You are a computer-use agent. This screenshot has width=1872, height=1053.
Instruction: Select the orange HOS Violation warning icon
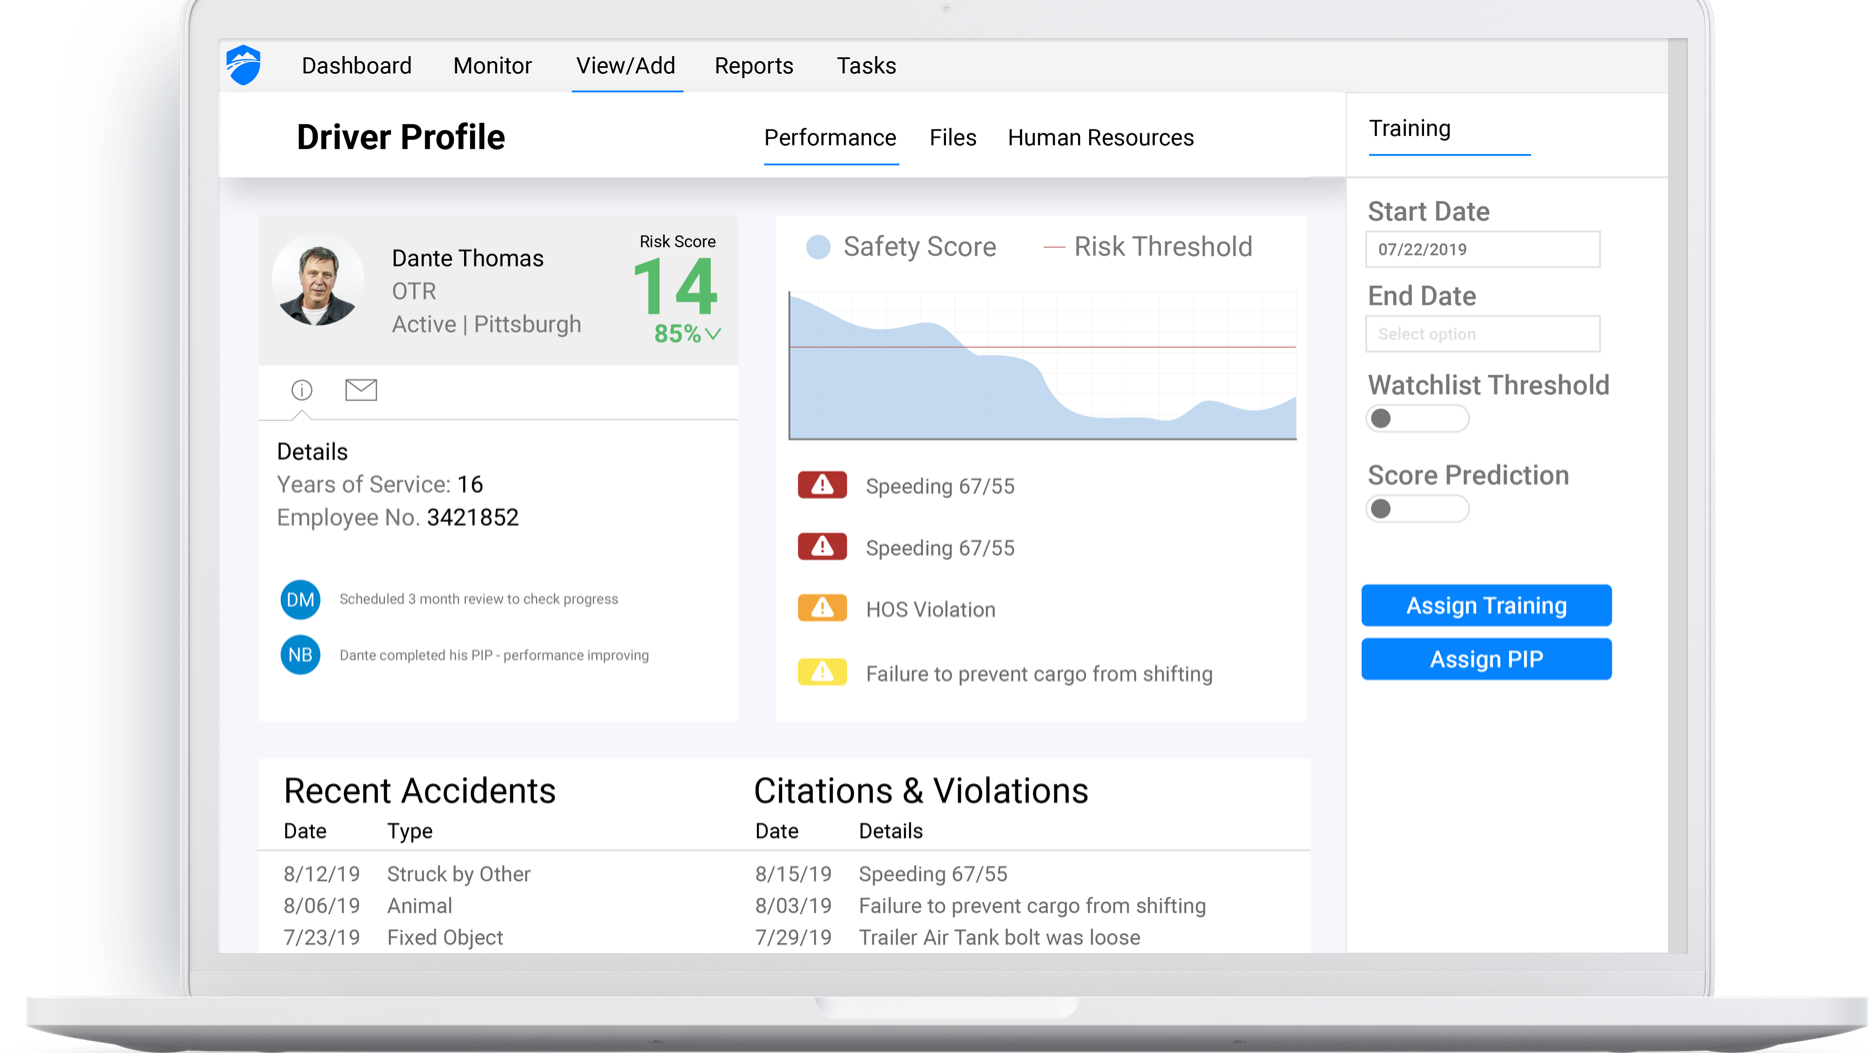(822, 609)
